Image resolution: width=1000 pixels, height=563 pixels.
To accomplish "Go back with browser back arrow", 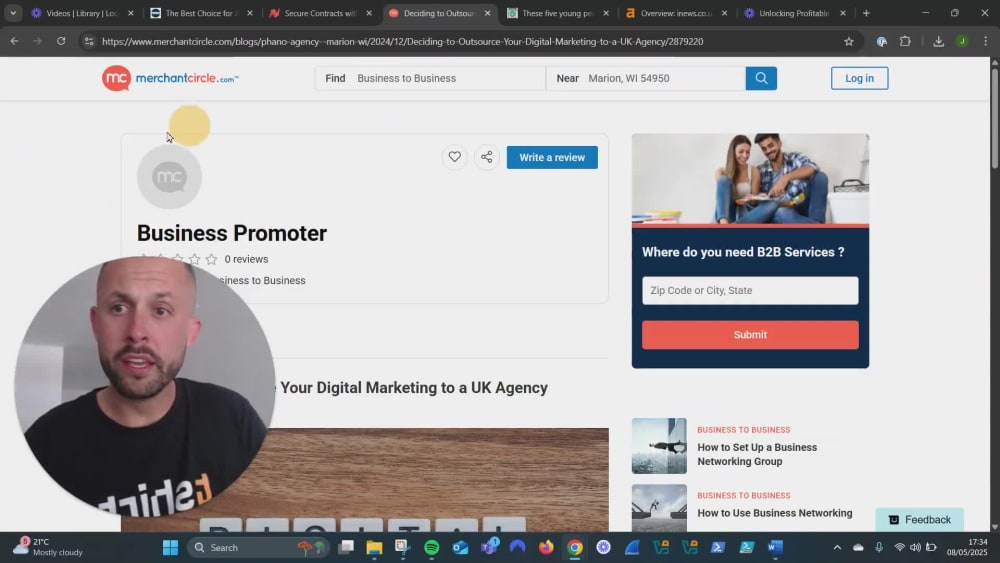I will click(x=14, y=41).
